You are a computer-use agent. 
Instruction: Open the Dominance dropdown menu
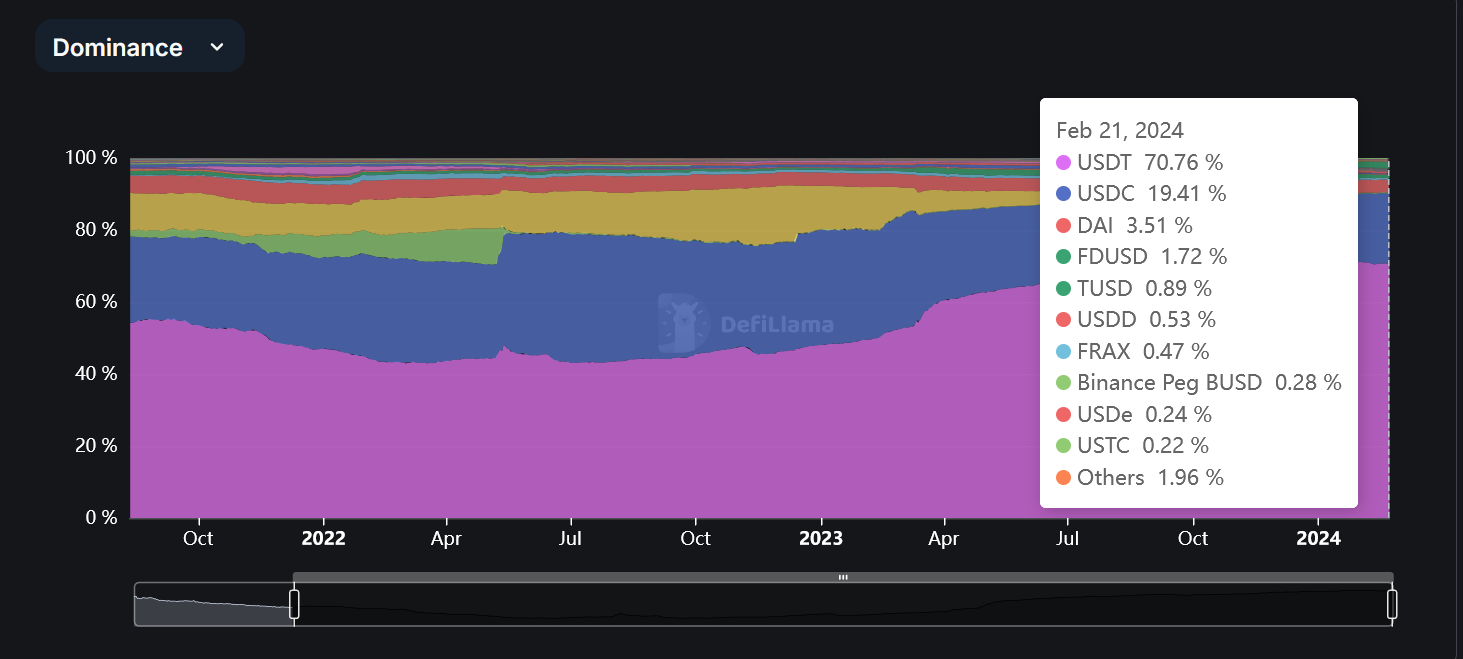point(139,46)
